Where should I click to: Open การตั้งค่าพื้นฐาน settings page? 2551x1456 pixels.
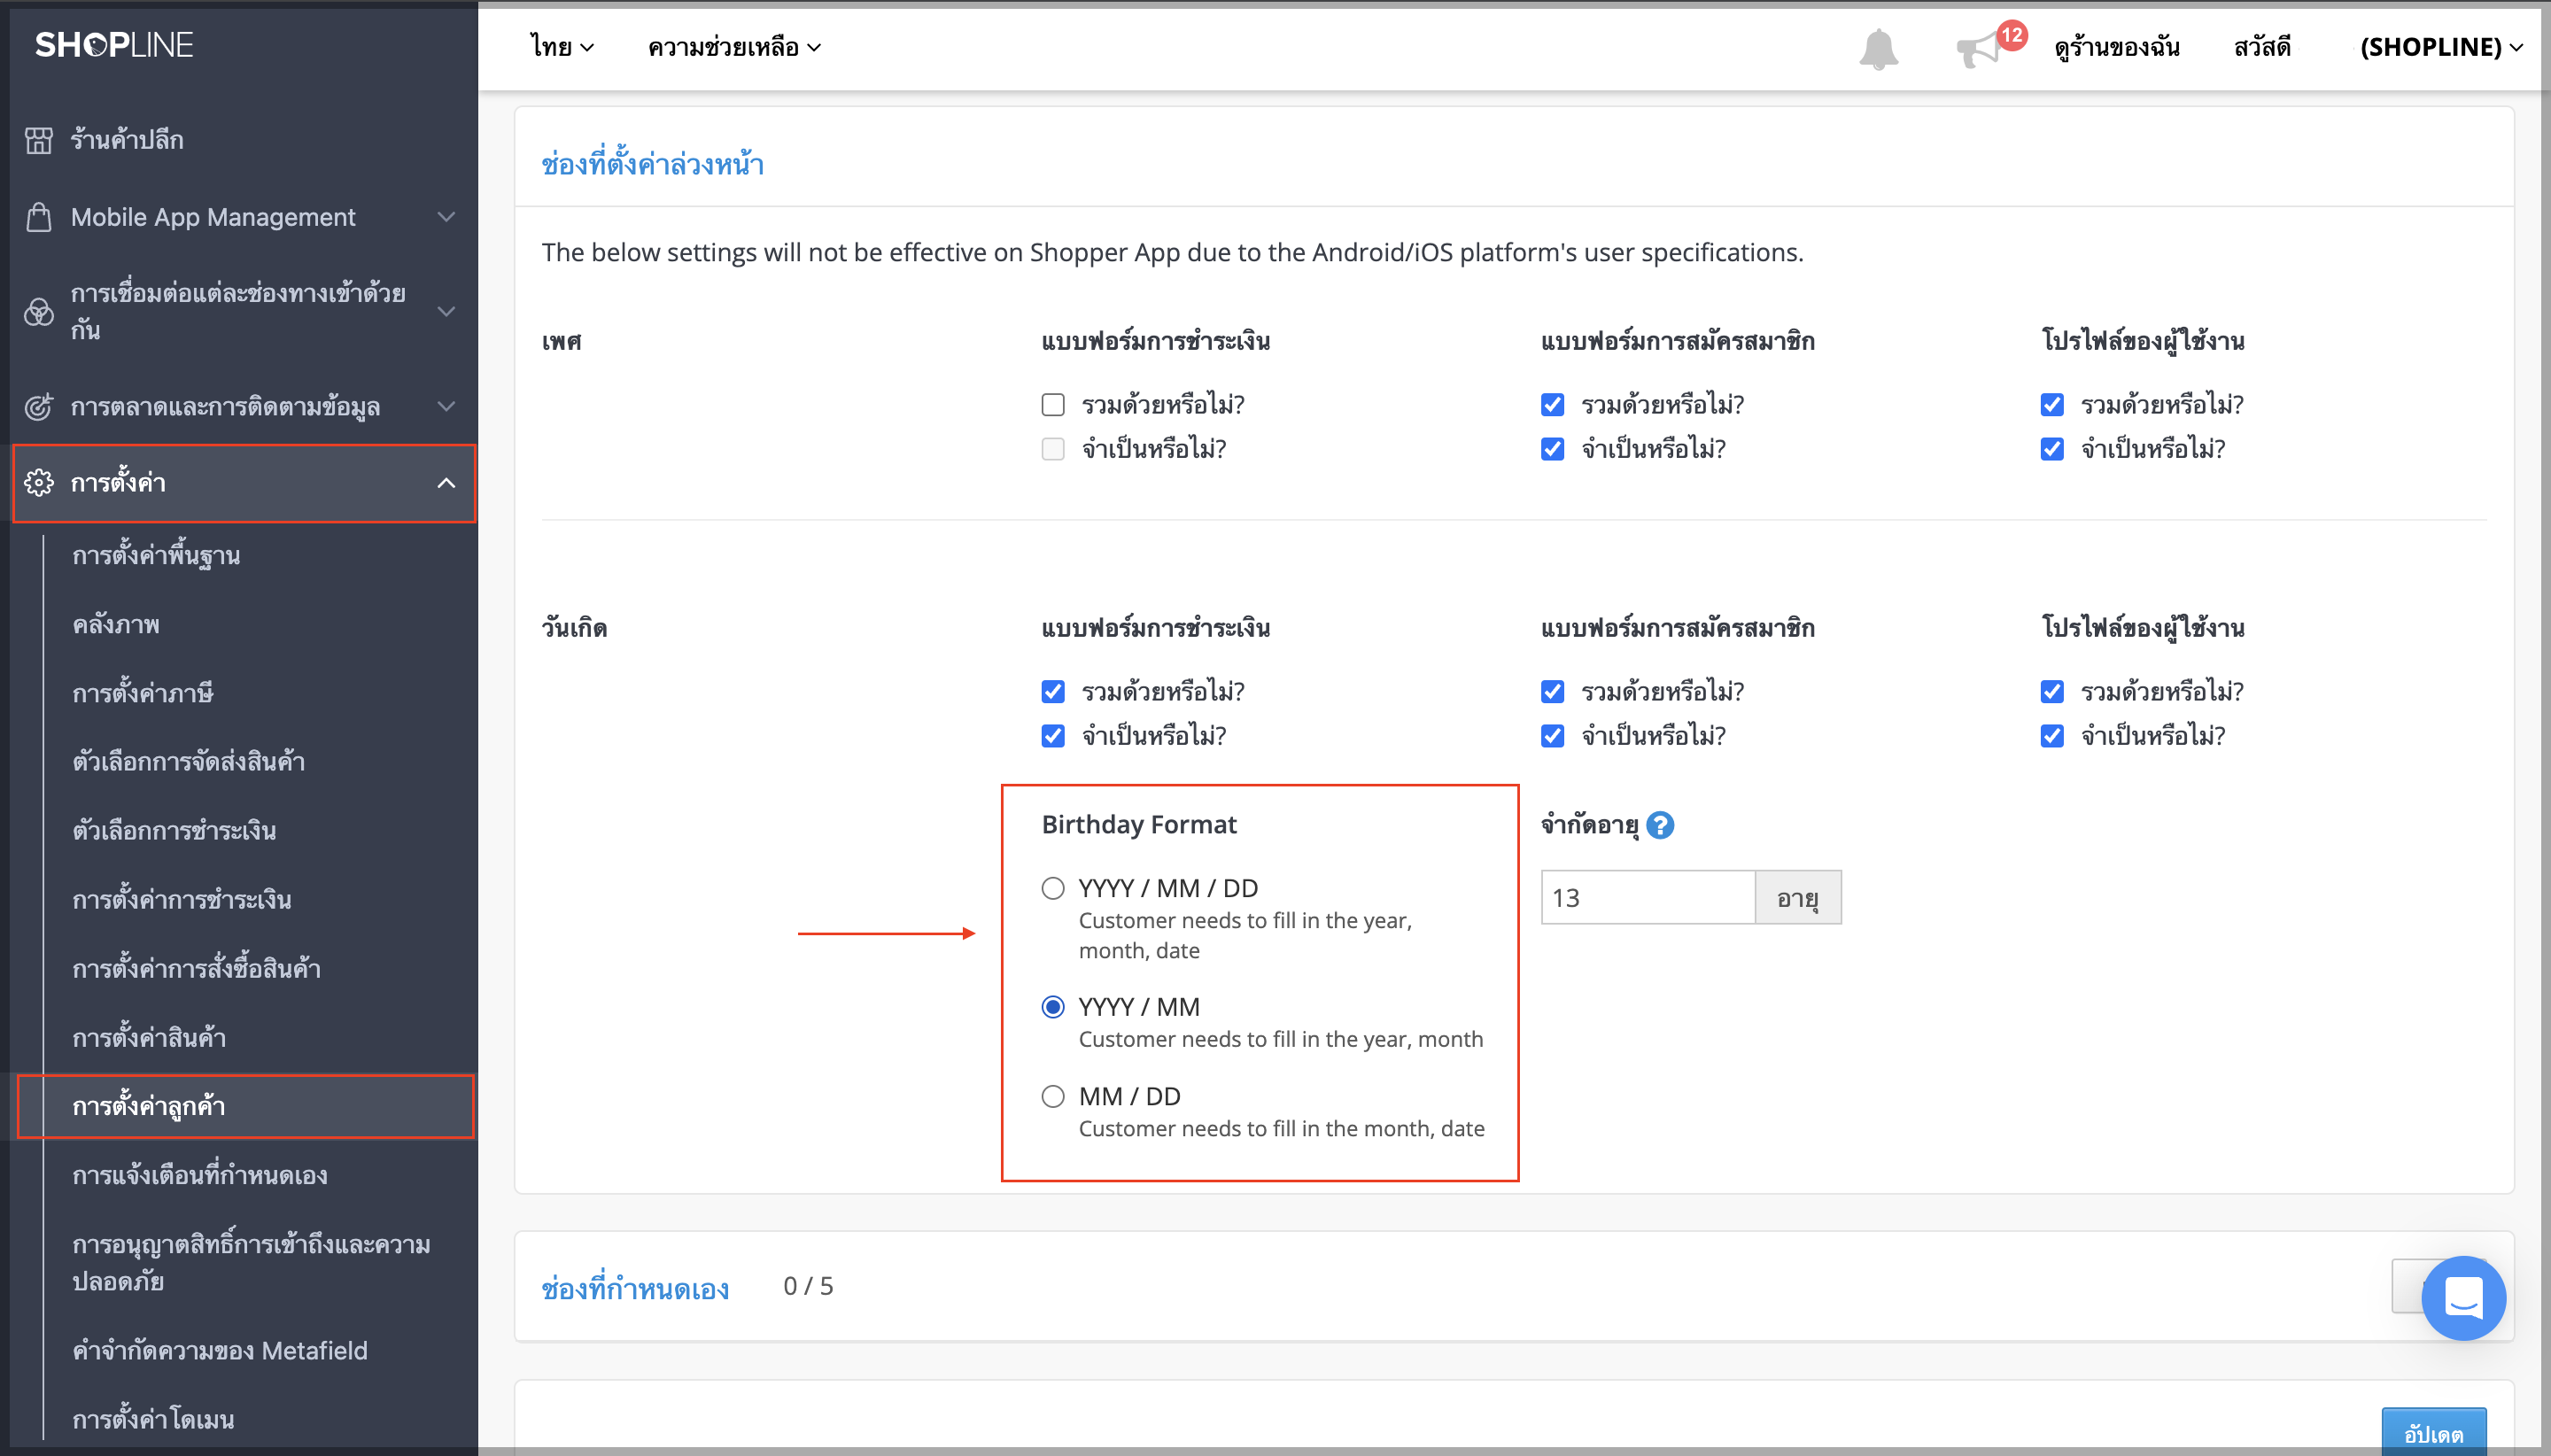click(156, 556)
